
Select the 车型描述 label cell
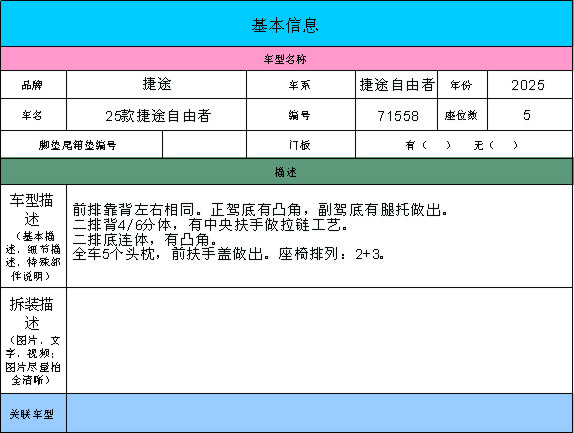tap(33, 236)
